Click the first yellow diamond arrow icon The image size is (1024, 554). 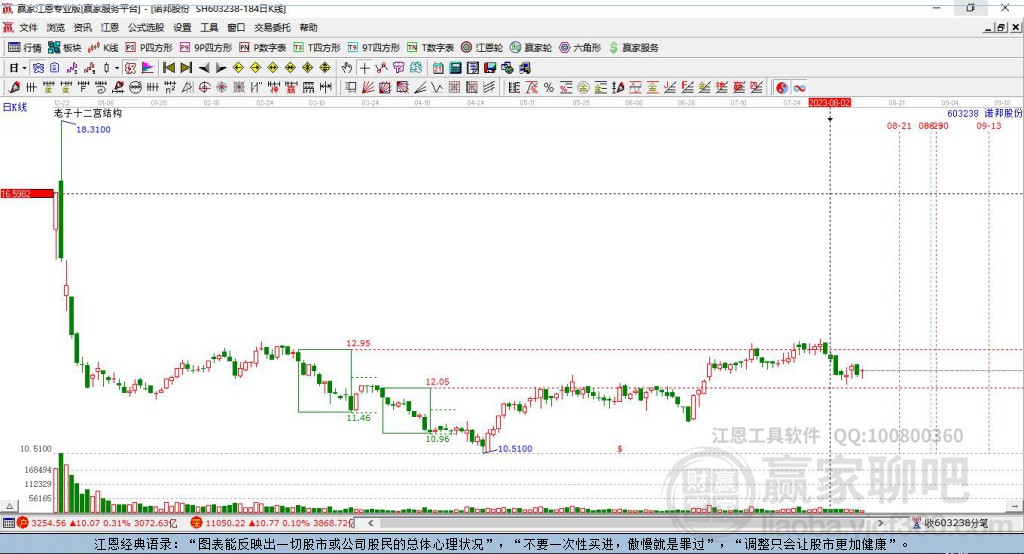(238, 68)
